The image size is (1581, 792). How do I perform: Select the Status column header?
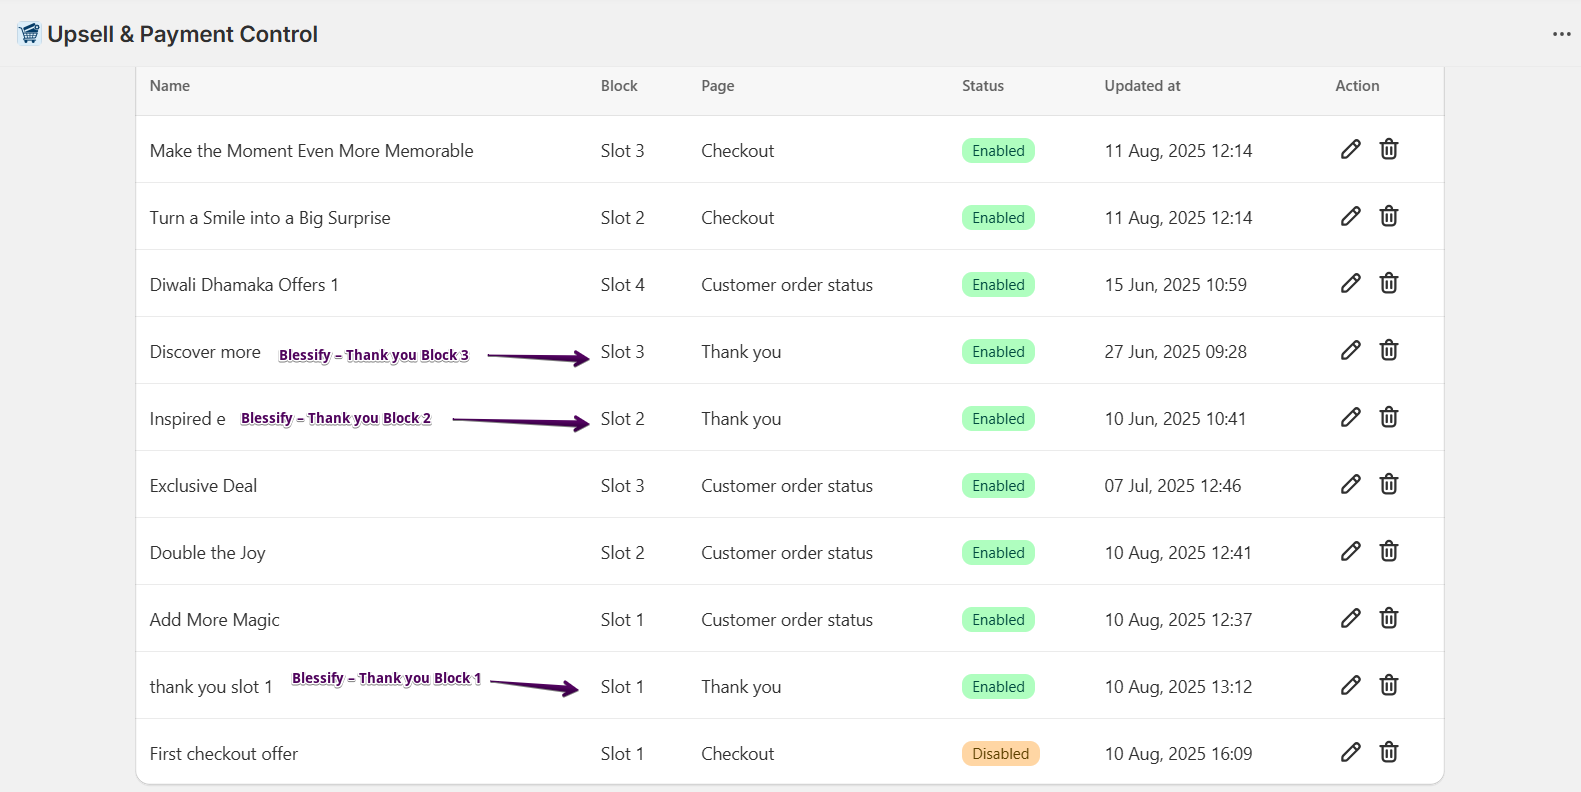(x=982, y=86)
